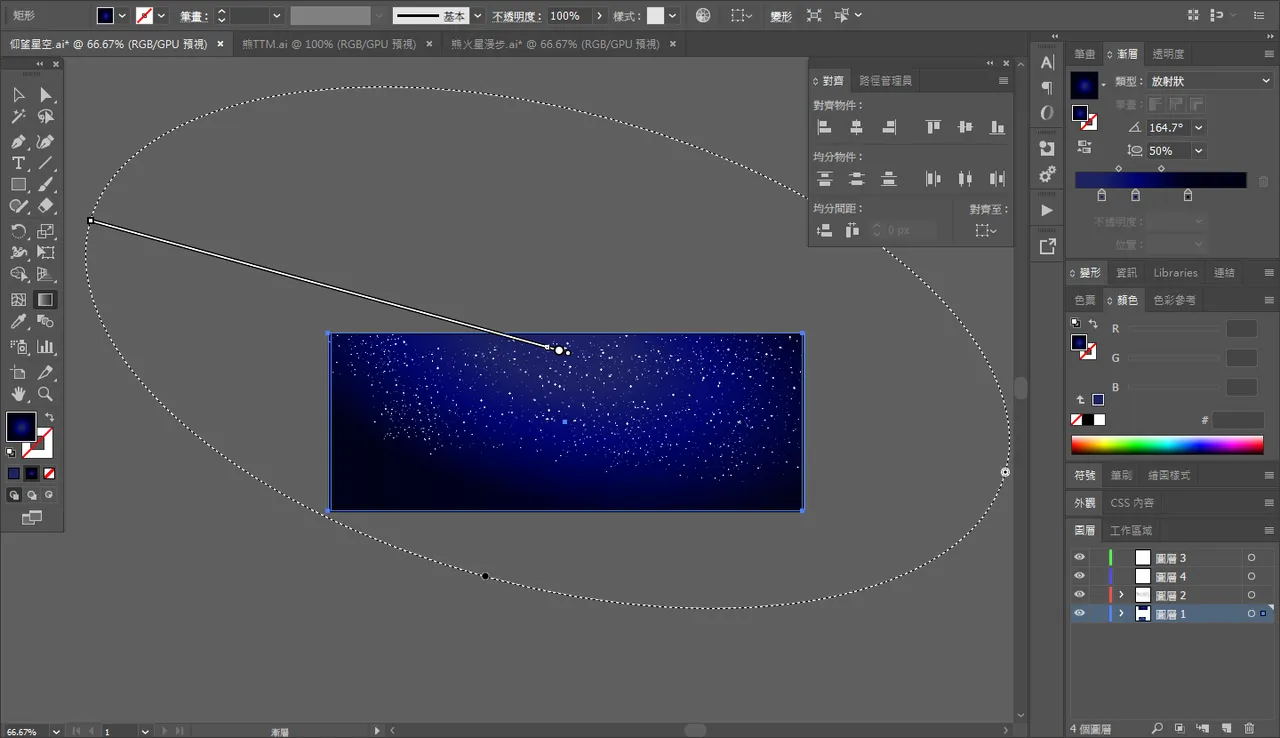Screen dimensions: 1280x738
Task: Select the Eraser tool
Action: coord(46,206)
